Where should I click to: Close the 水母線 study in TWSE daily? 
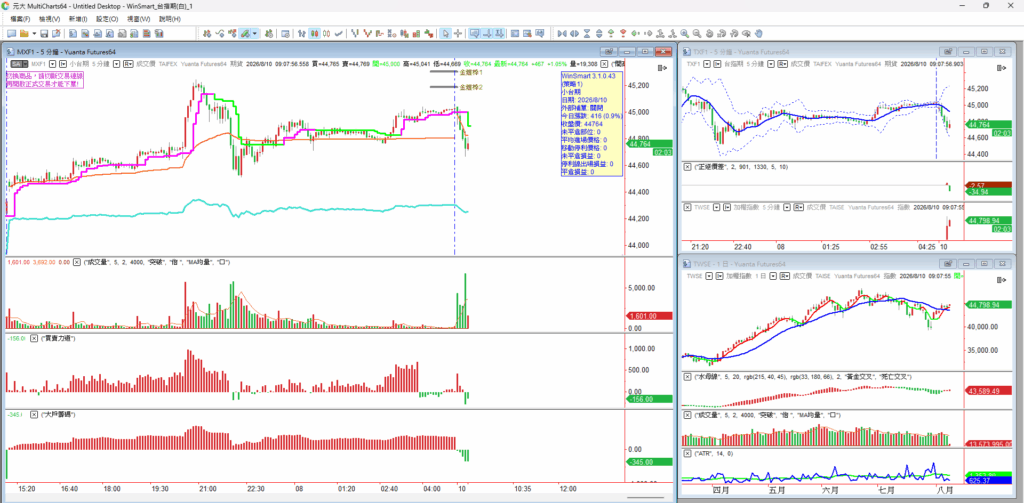687,377
